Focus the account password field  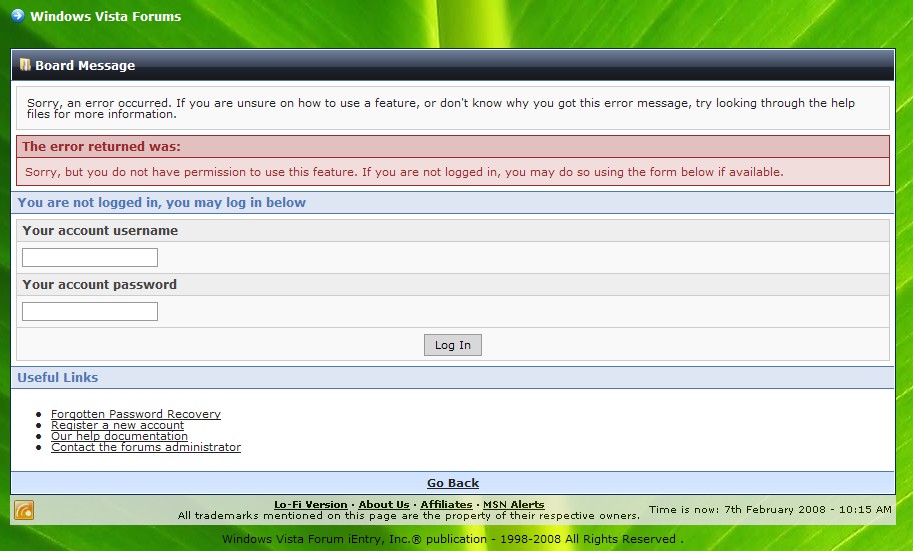pyautogui.click(x=90, y=312)
